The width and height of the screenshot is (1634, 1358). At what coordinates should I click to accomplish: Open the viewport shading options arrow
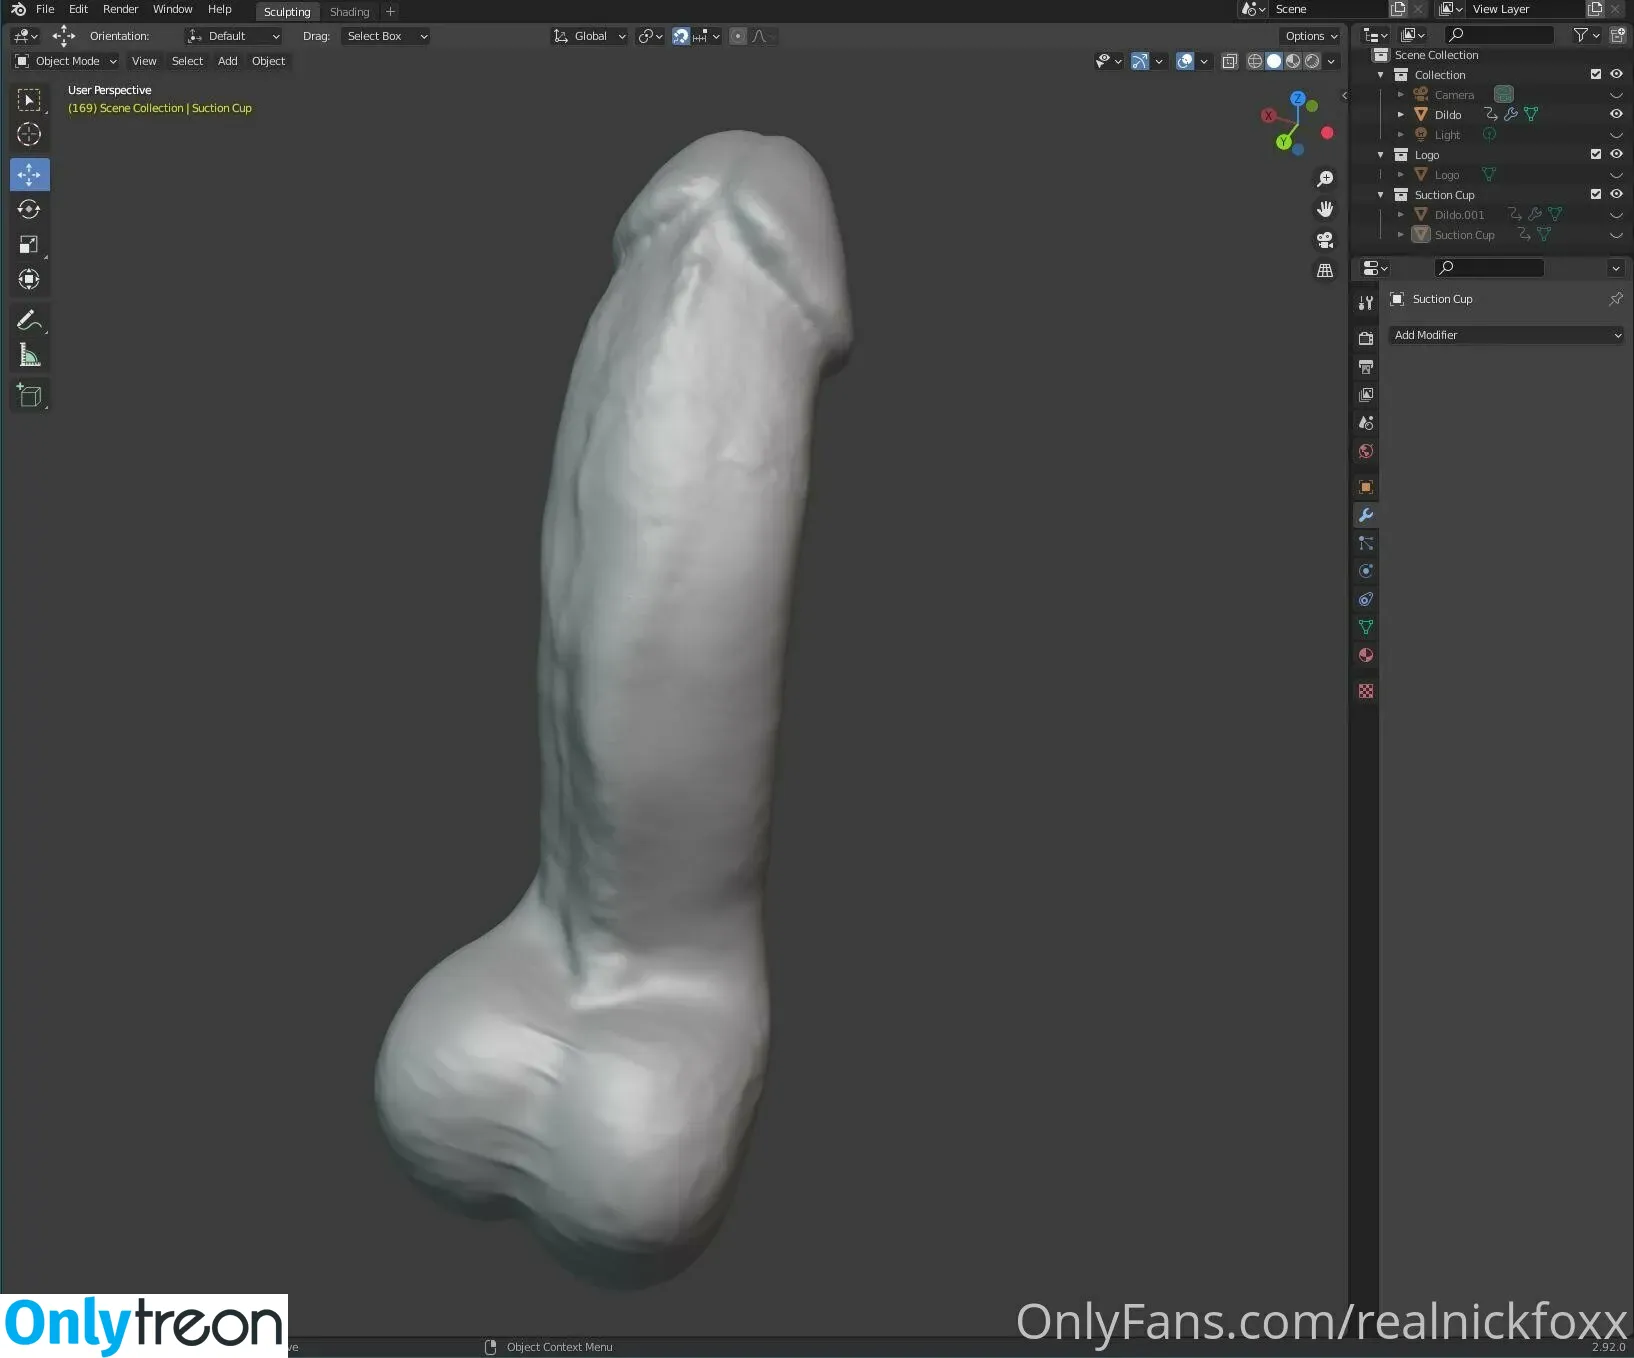pyautogui.click(x=1331, y=61)
